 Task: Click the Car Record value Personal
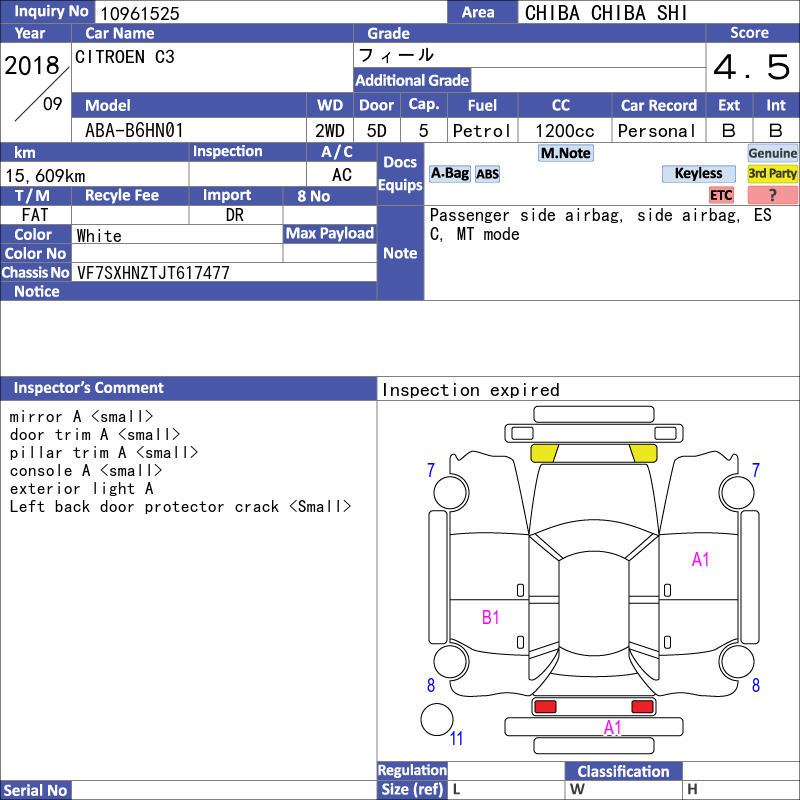[x=657, y=131]
